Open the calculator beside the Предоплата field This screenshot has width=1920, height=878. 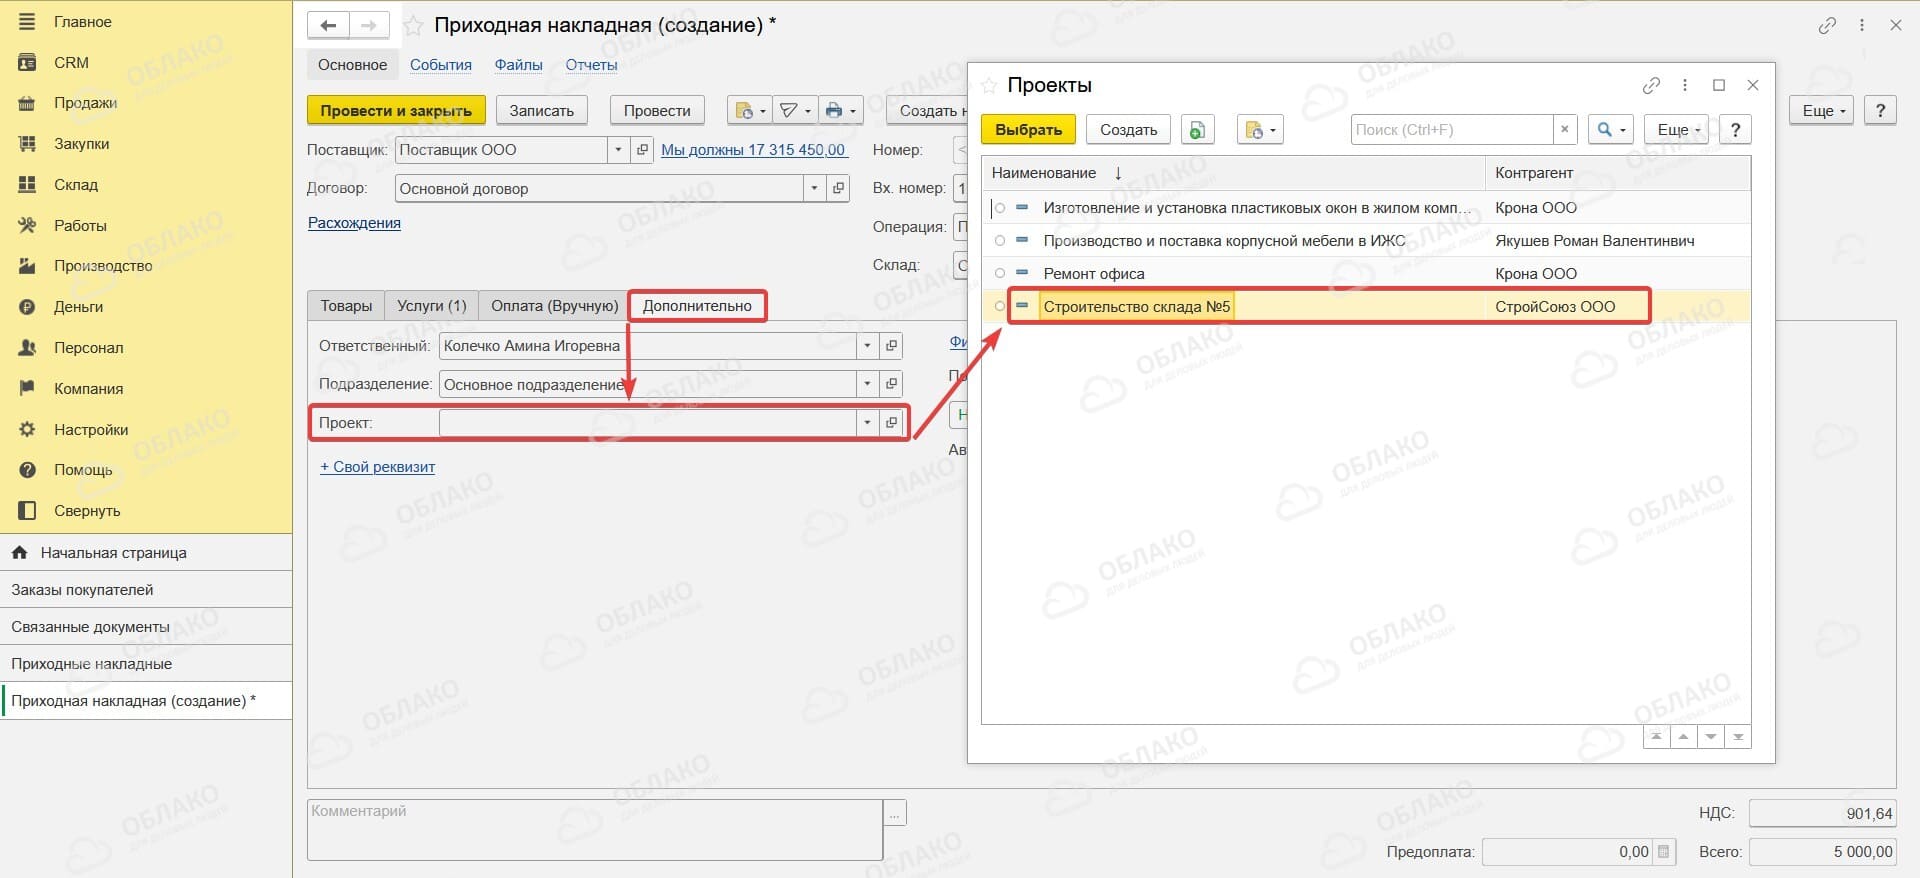[1664, 852]
